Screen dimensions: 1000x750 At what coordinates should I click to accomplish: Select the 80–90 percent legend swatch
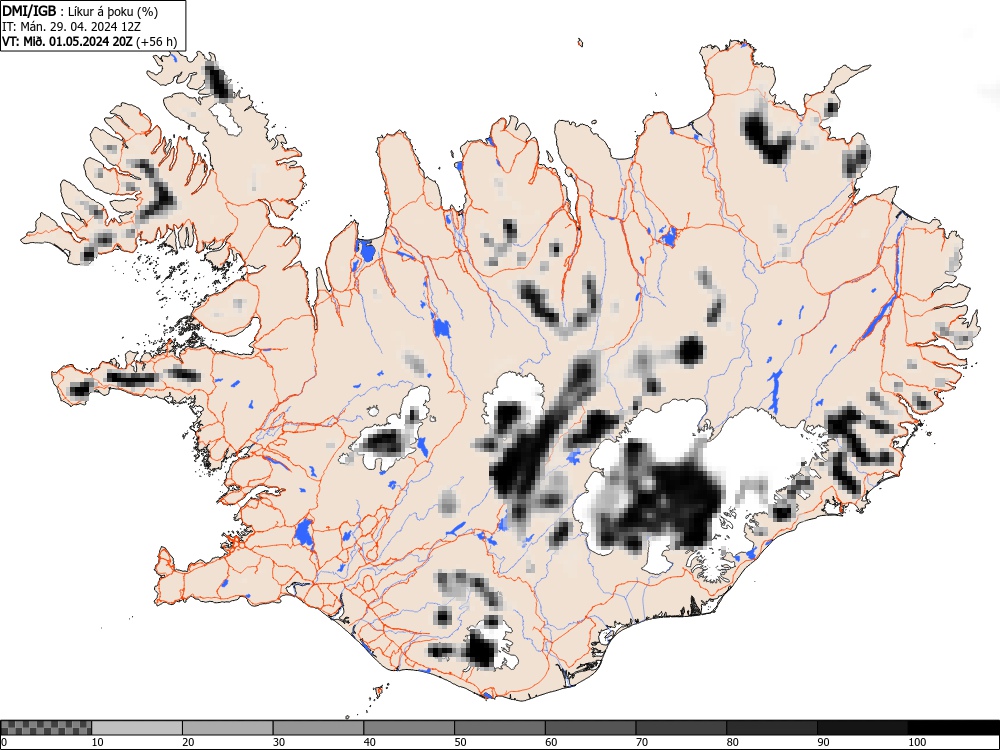point(771,728)
